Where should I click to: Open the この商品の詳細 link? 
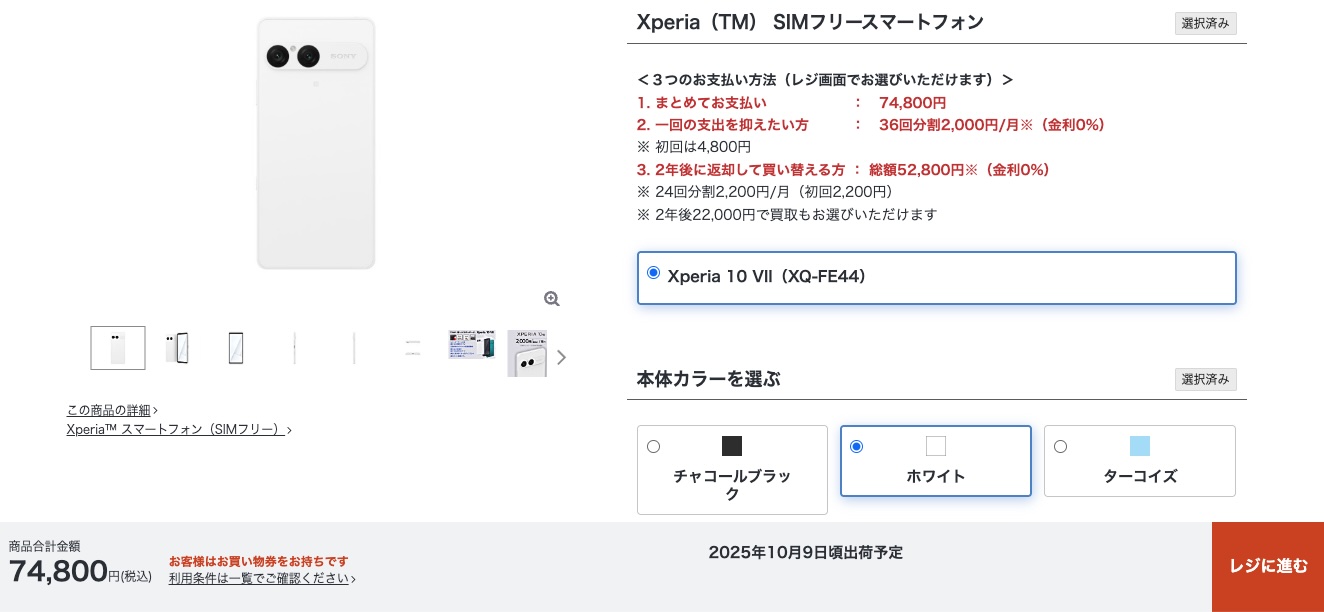tap(109, 410)
